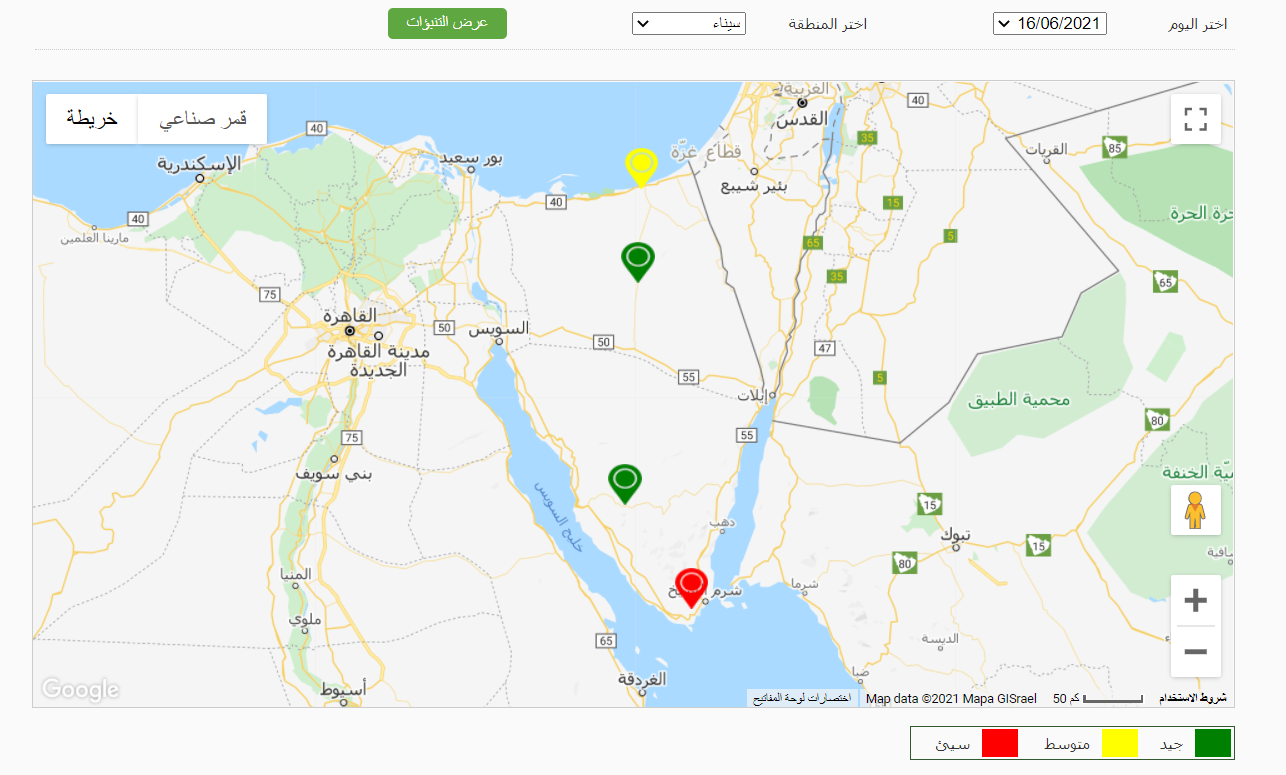Zoom in on the map
The image size is (1286, 775).
pos(1195,600)
